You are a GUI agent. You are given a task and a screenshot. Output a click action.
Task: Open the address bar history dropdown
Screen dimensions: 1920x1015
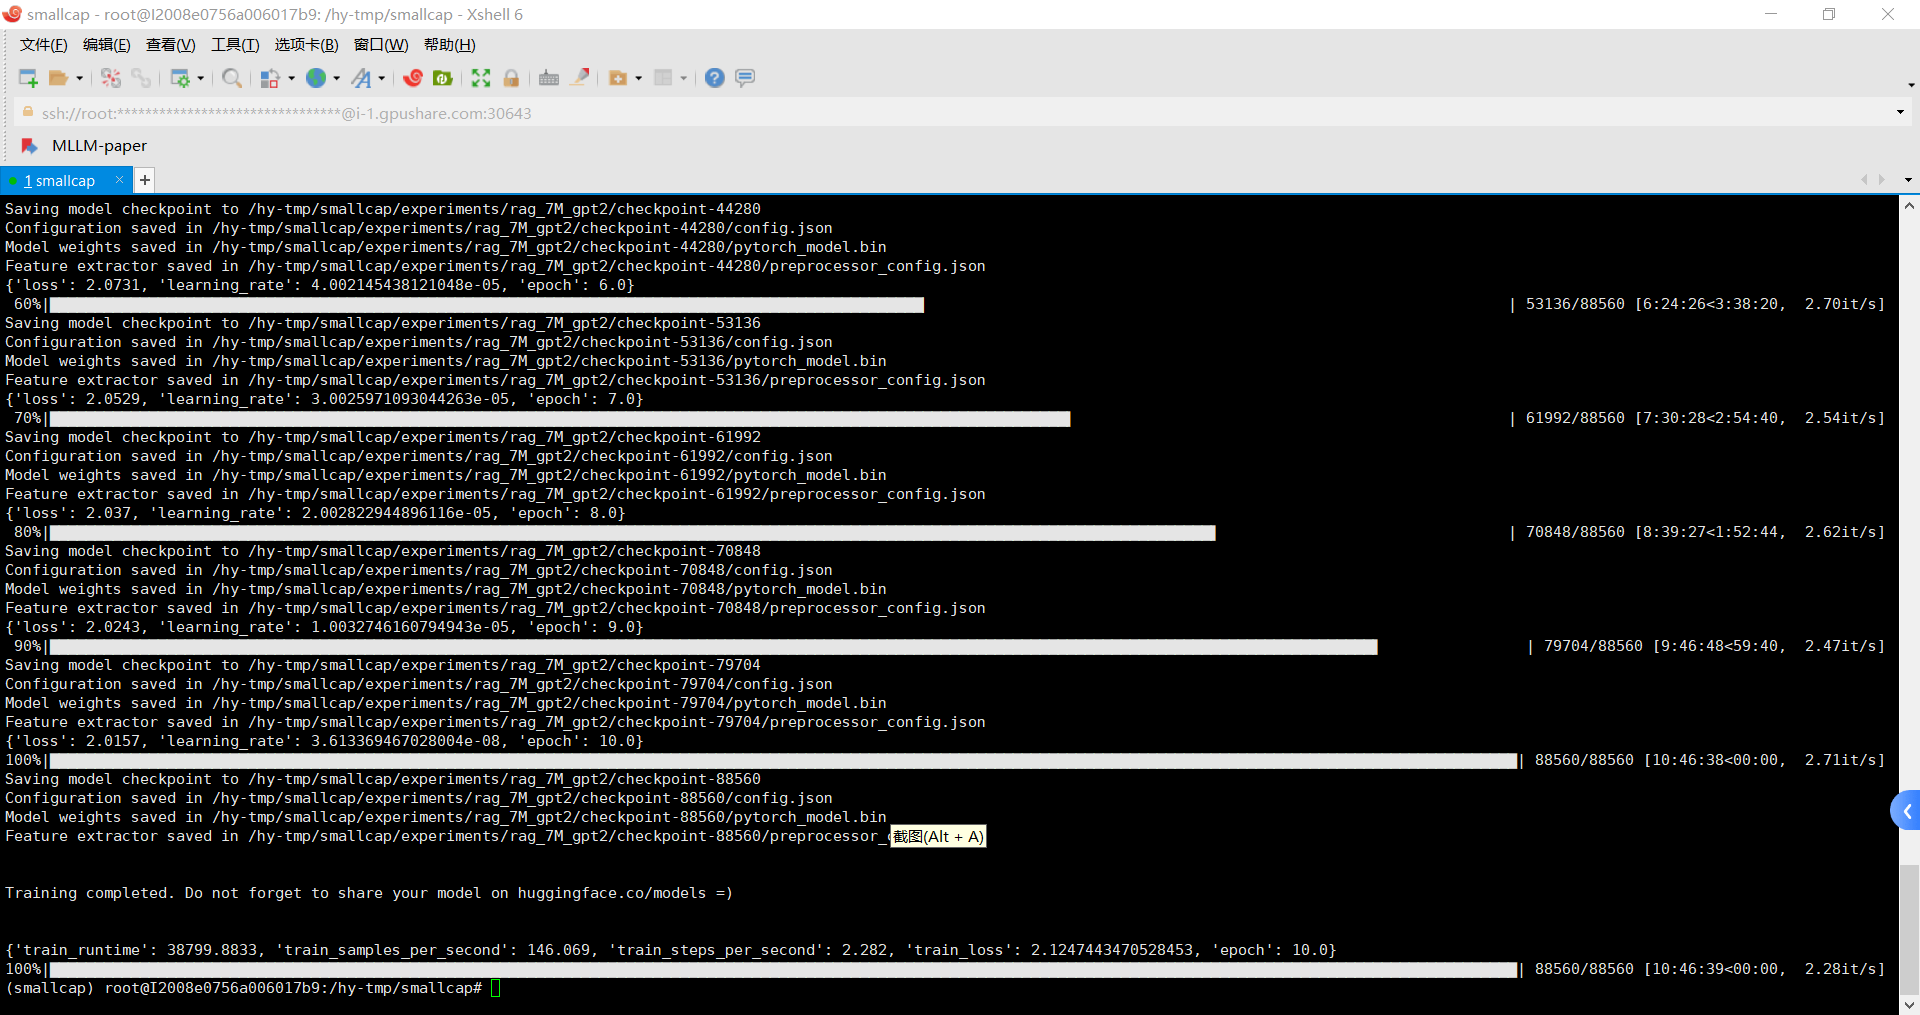point(1900,112)
